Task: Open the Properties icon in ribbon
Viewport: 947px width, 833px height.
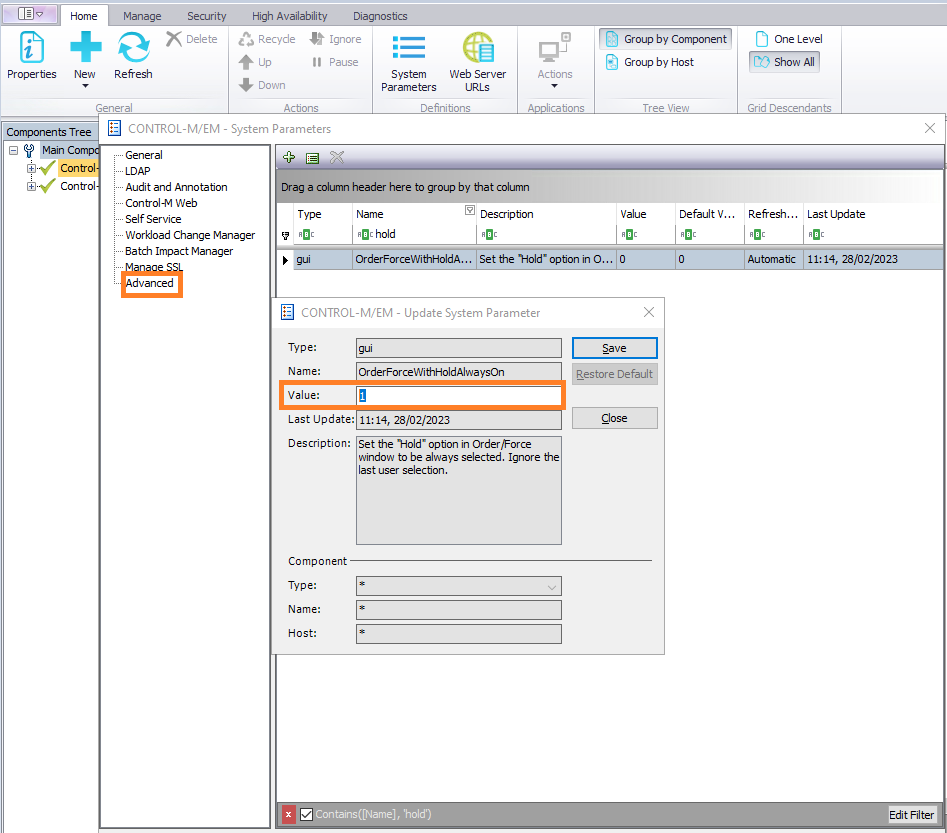Action: click(31, 55)
